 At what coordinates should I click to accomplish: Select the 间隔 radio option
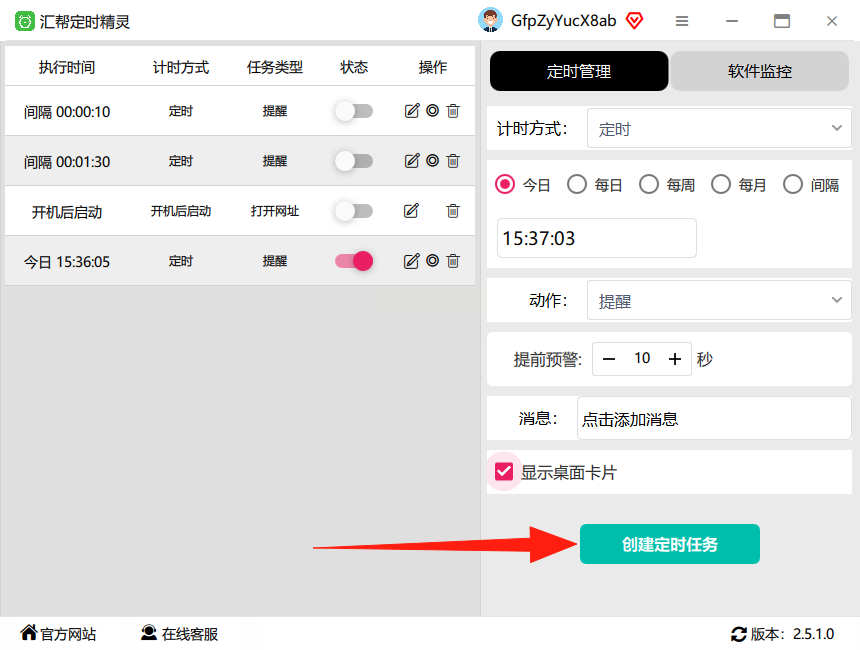click(793, 184)
